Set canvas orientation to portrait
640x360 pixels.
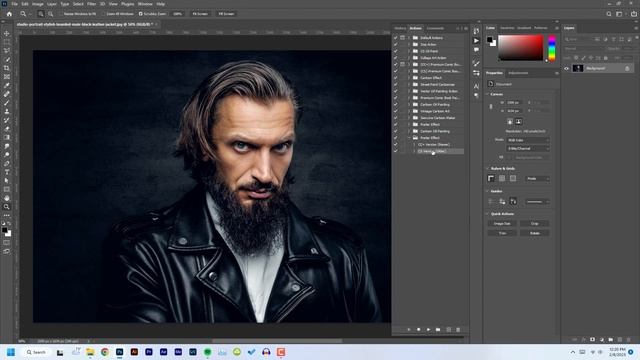click(510, 122)
